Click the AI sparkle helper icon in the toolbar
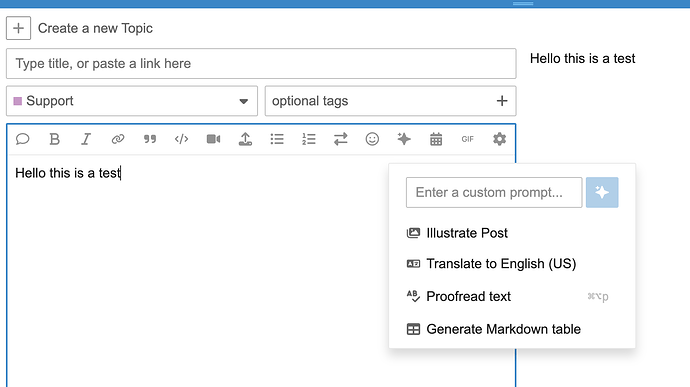The width and height of the screenshot is (690, 387). click(404, 139)
